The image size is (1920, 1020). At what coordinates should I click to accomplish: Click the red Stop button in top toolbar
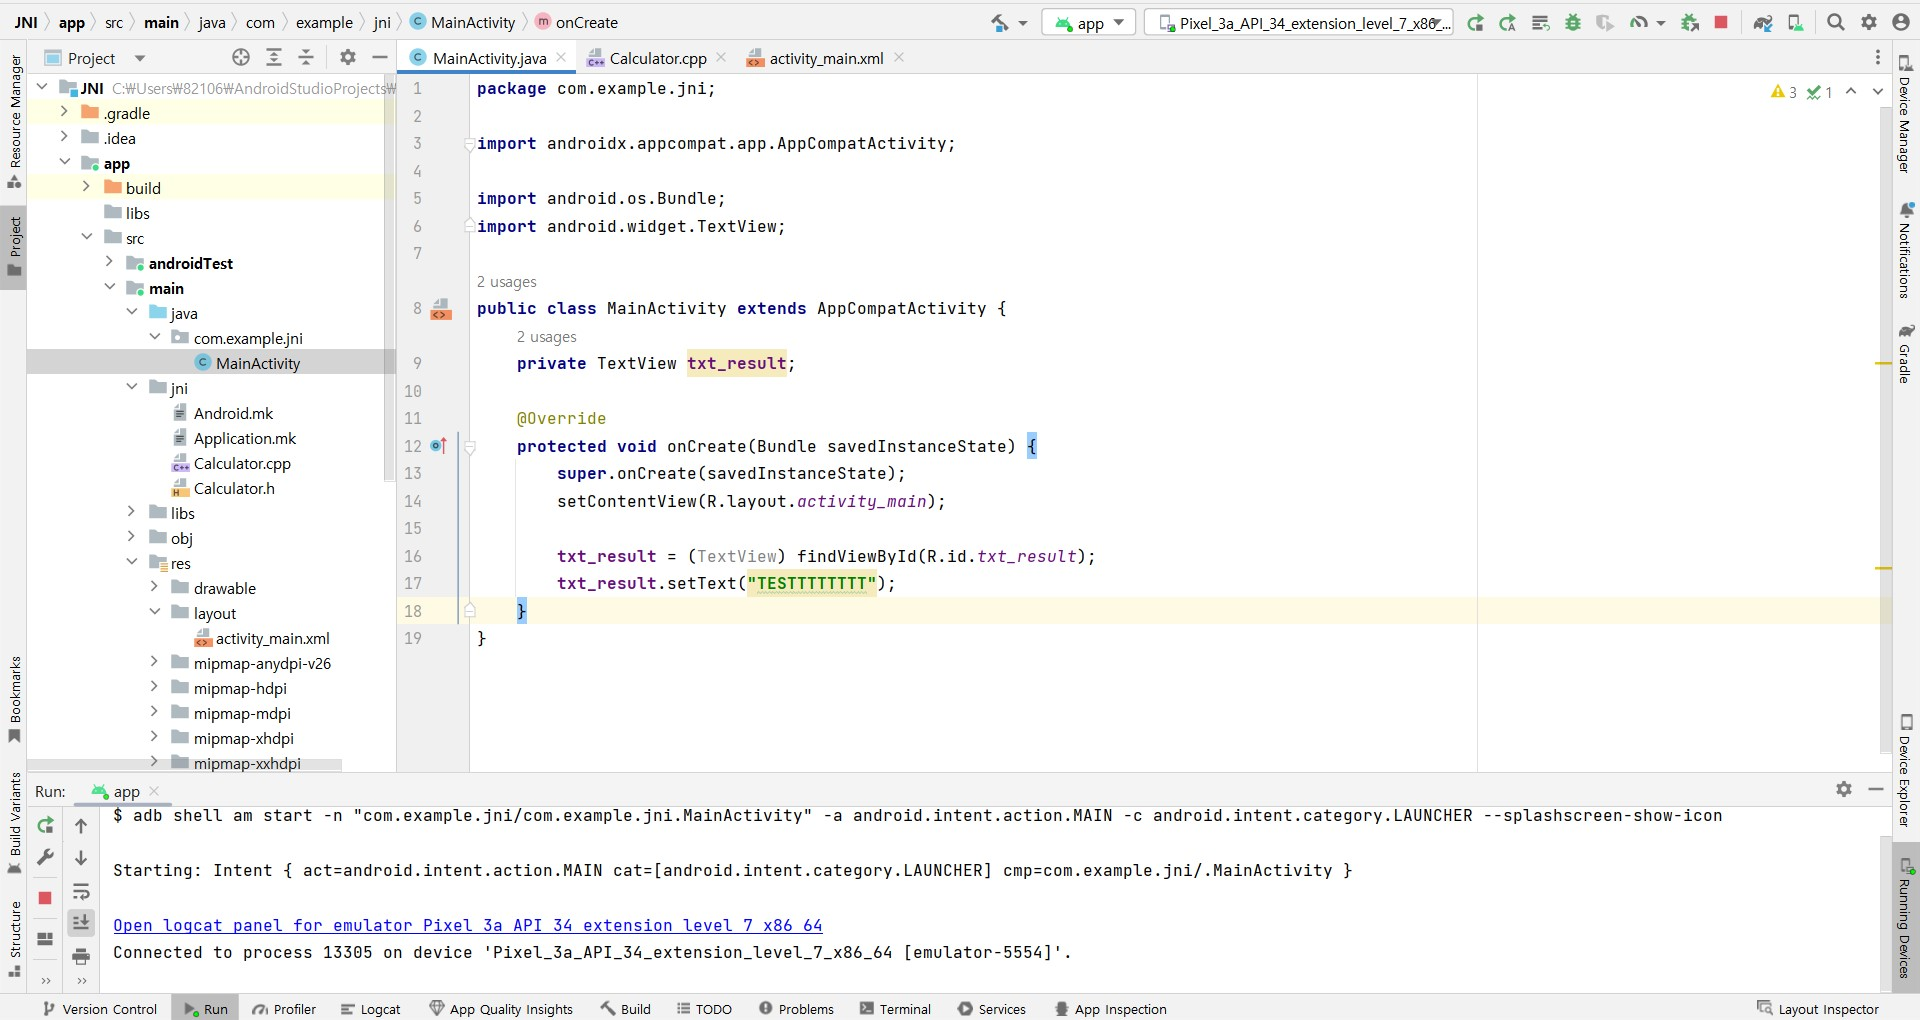pyautogui.click(x=1721, y=22)
